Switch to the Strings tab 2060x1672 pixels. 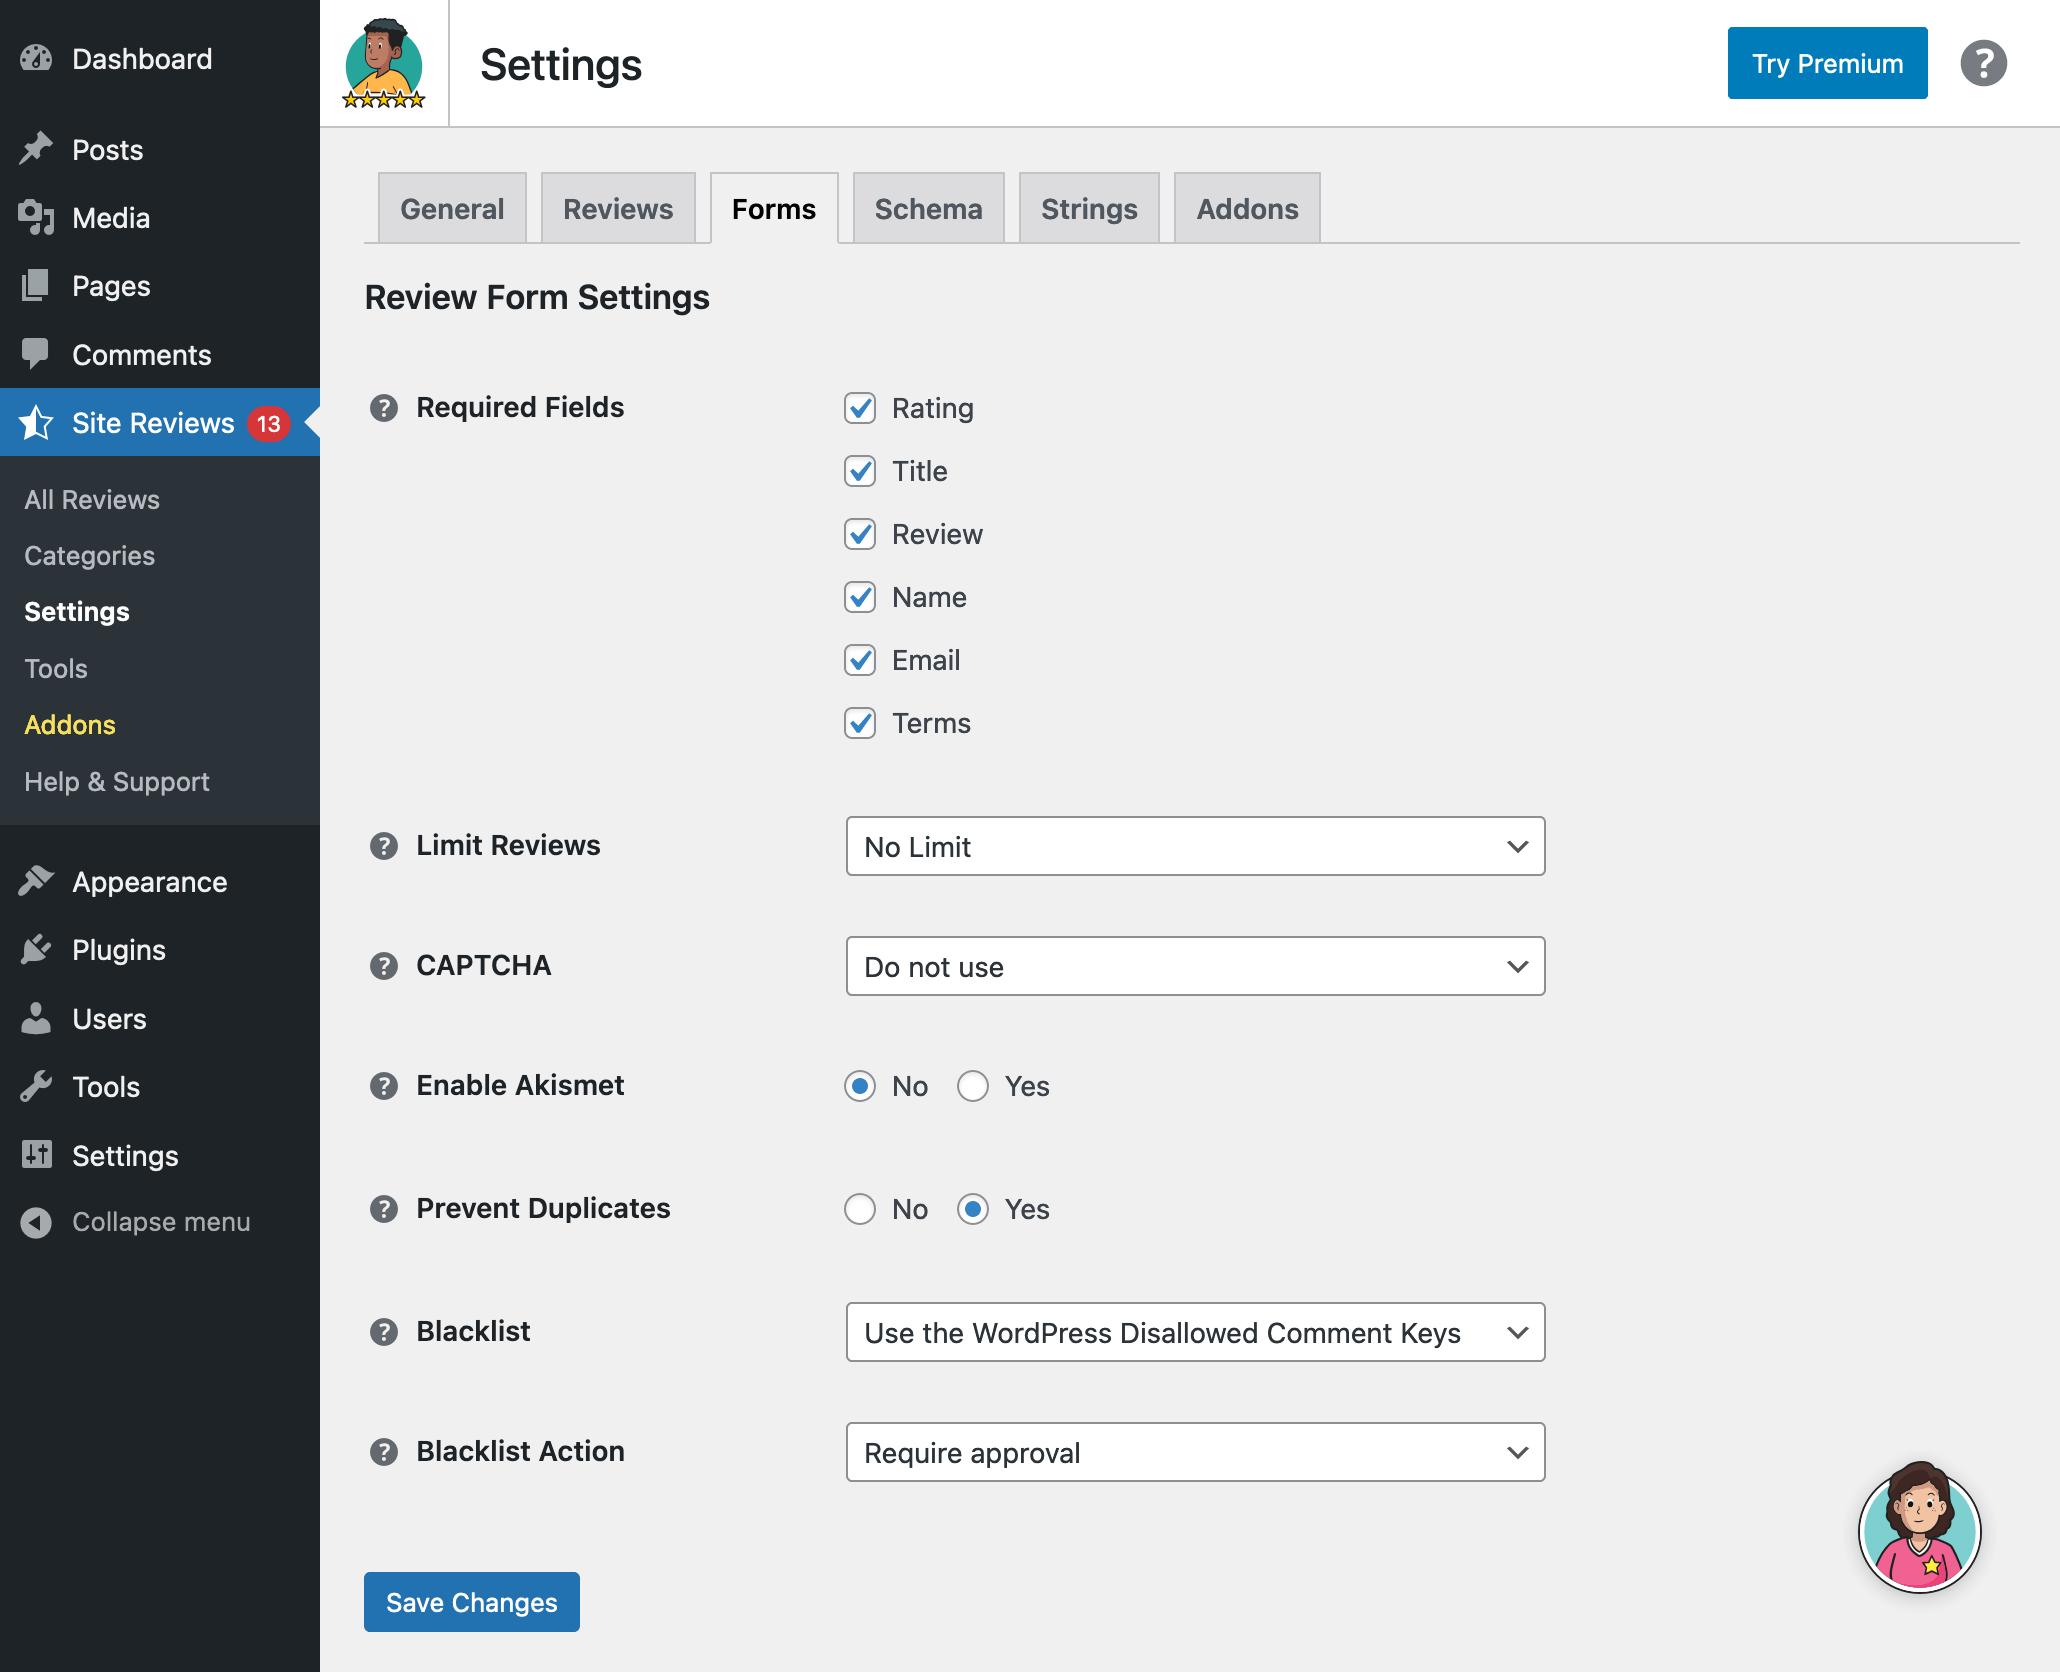[1089, 208]
